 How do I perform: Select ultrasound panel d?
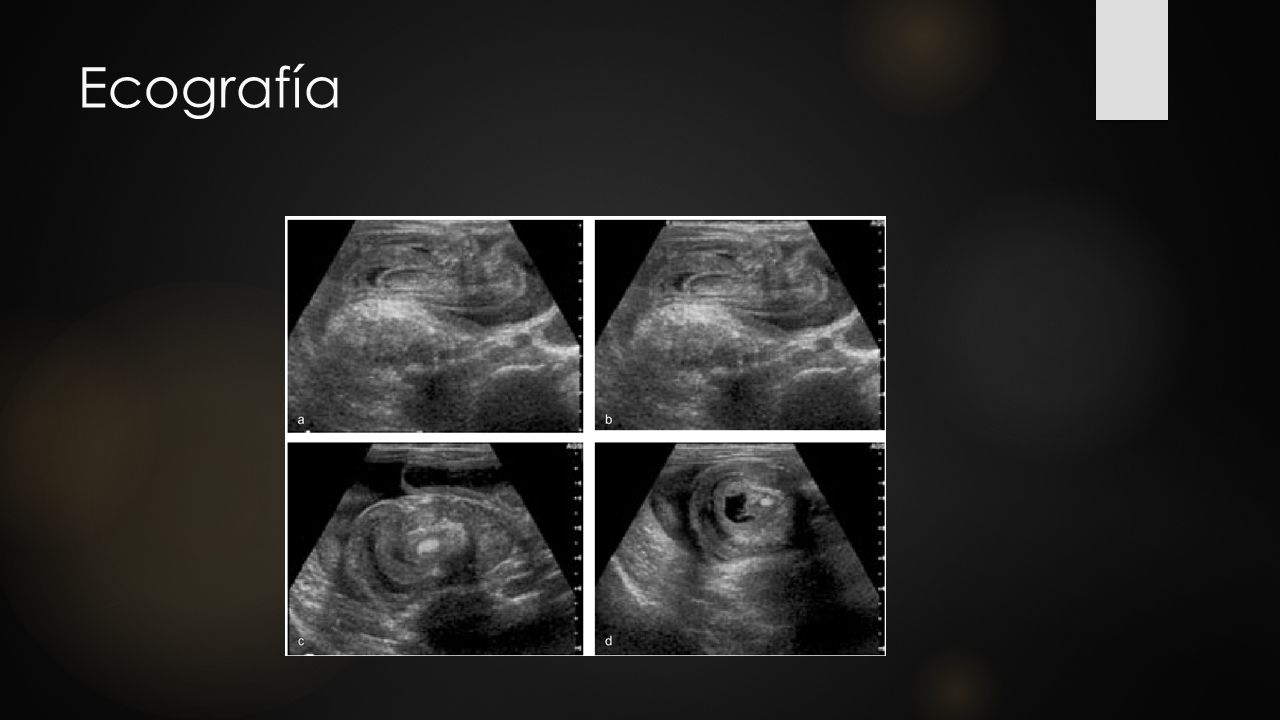coord(739,548)
